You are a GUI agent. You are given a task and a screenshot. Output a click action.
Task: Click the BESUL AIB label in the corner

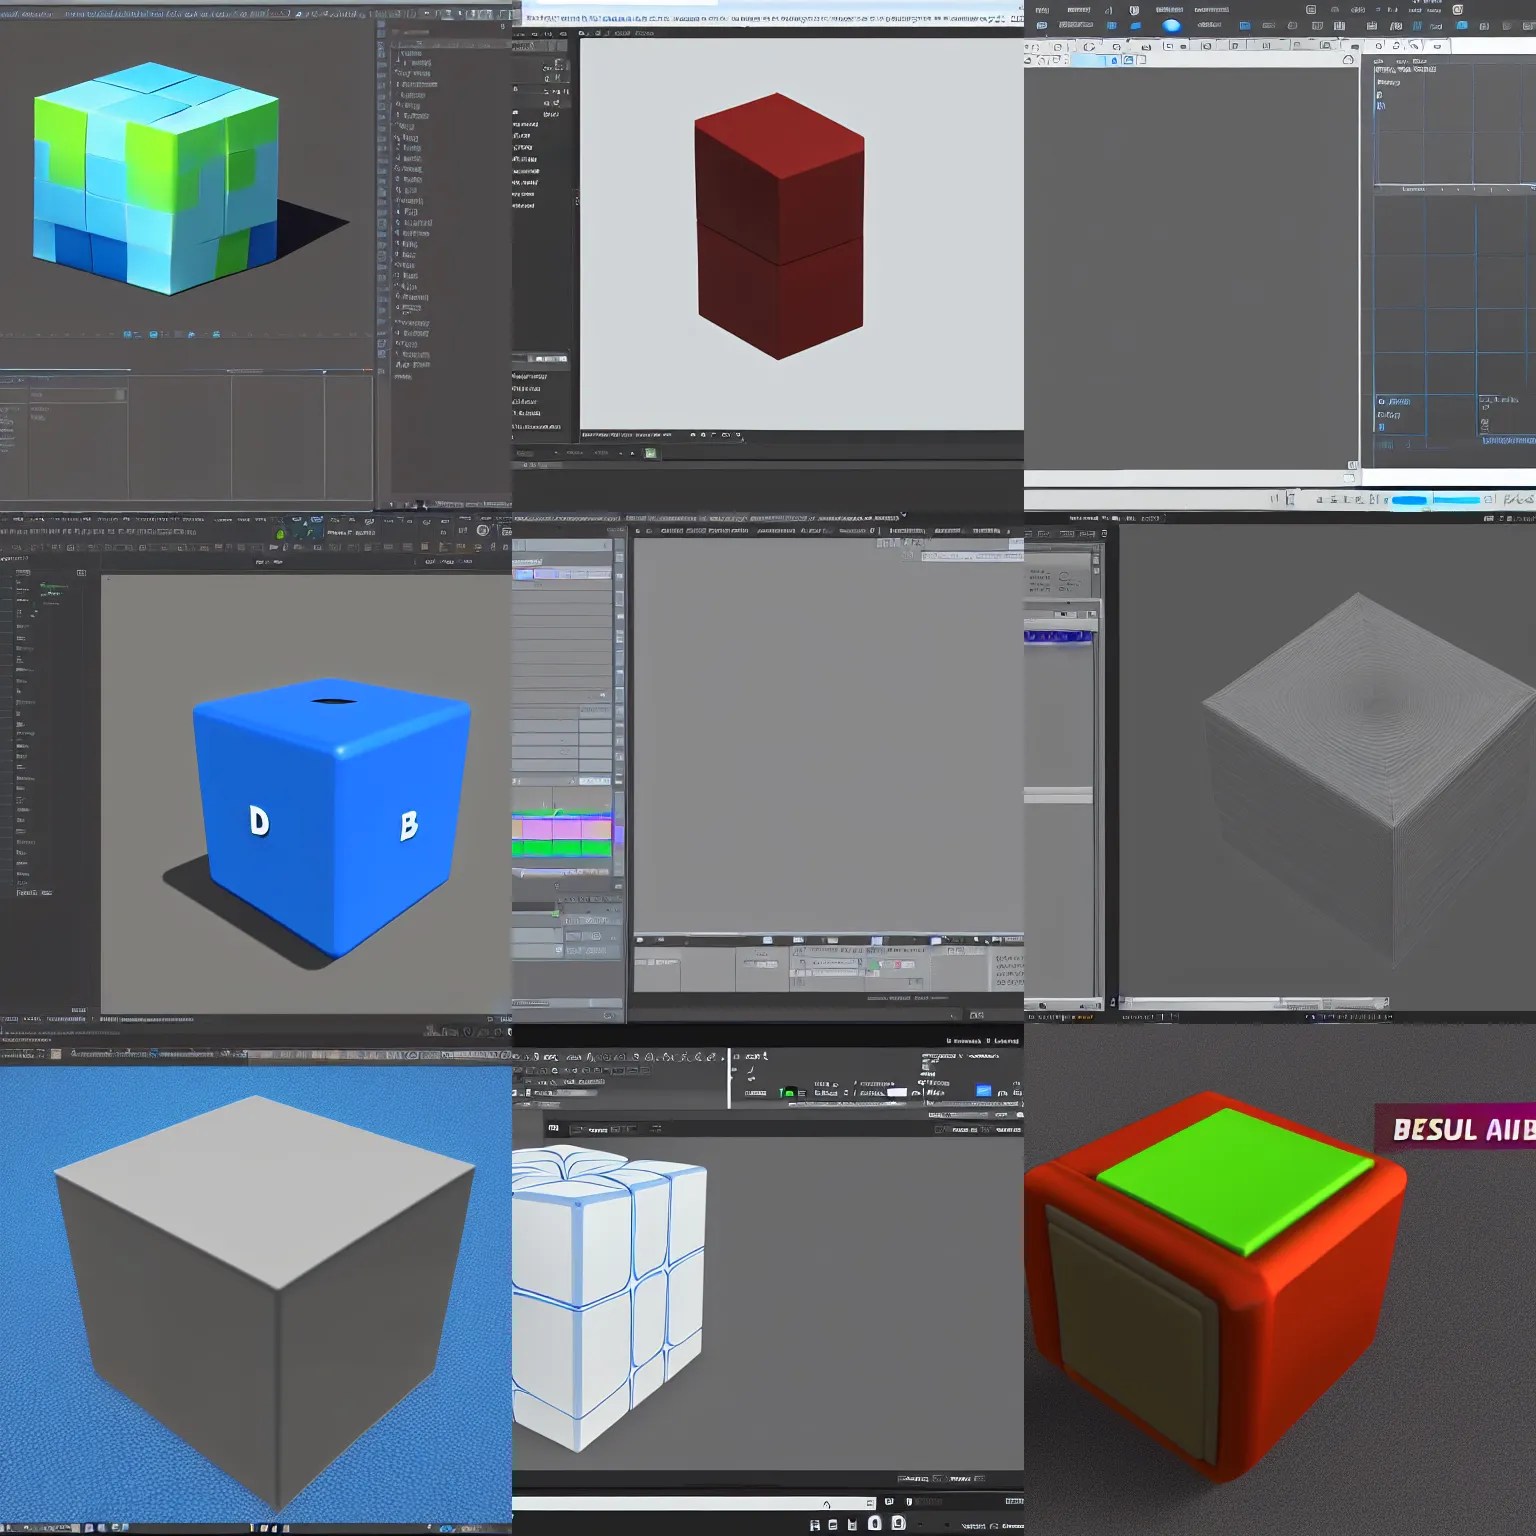pos(1460,1131)
